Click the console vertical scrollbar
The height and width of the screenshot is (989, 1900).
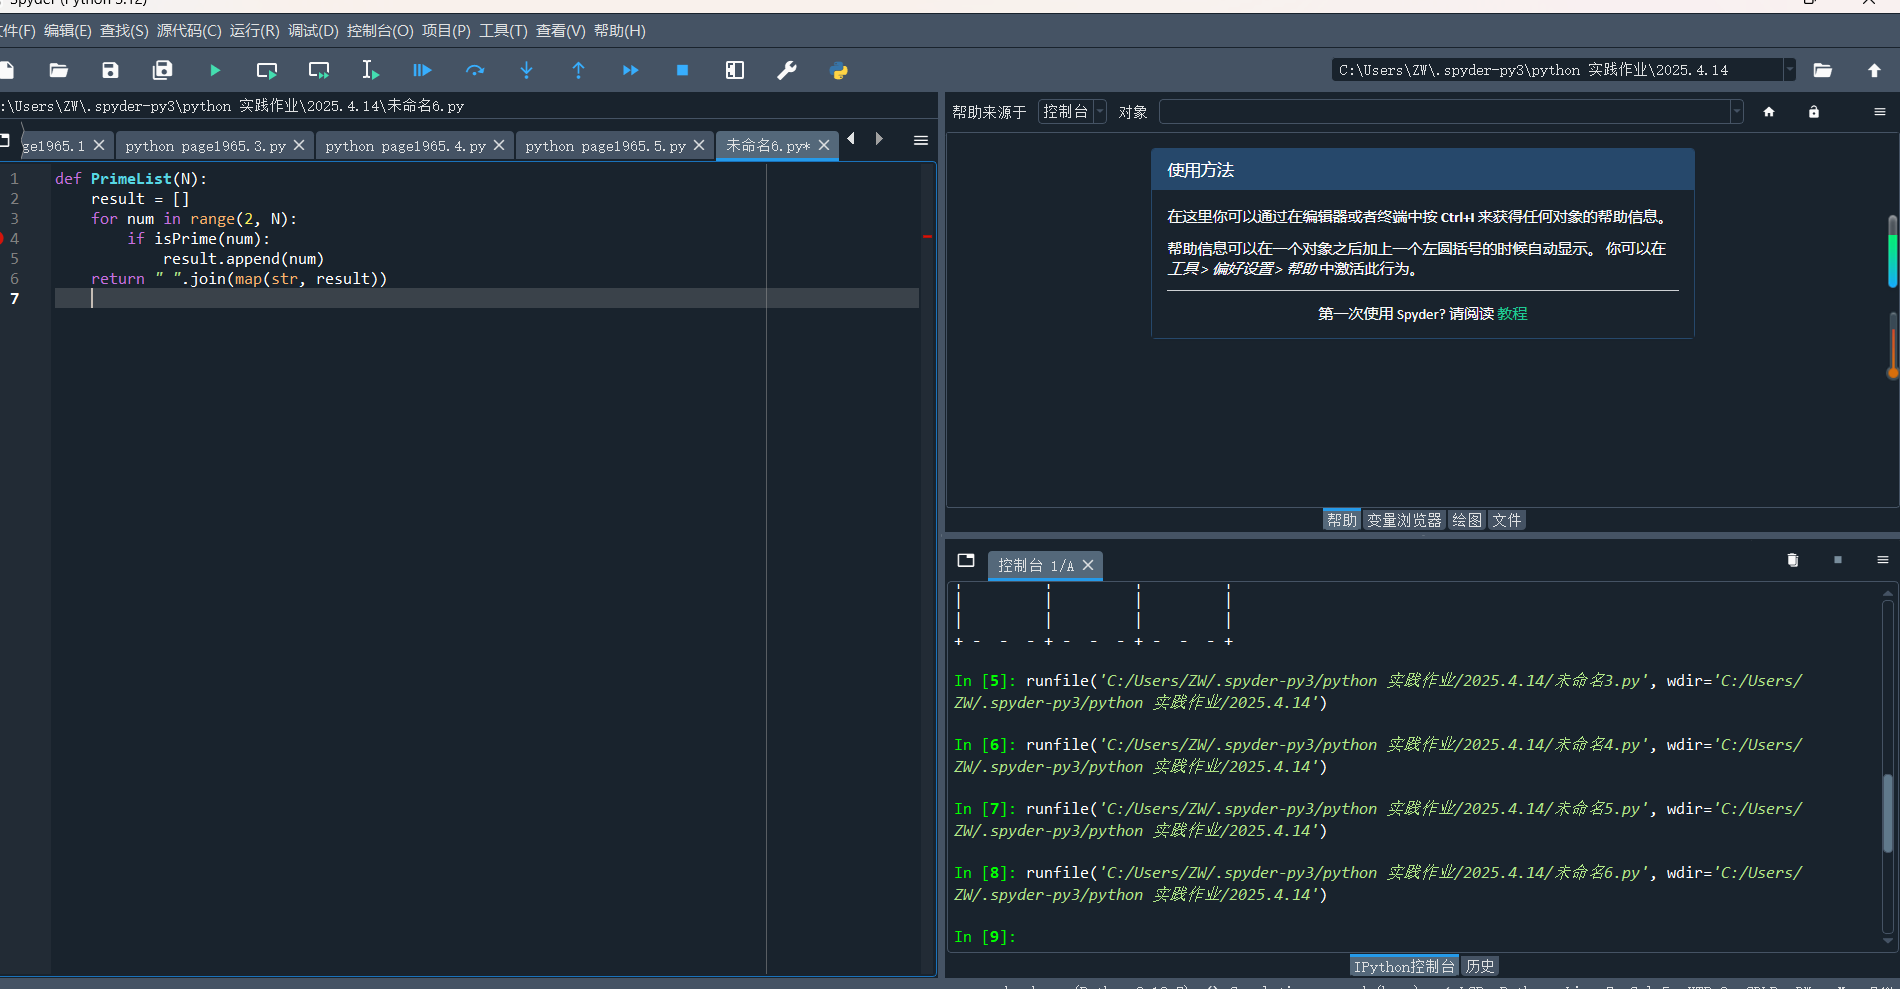(1887, 810)
